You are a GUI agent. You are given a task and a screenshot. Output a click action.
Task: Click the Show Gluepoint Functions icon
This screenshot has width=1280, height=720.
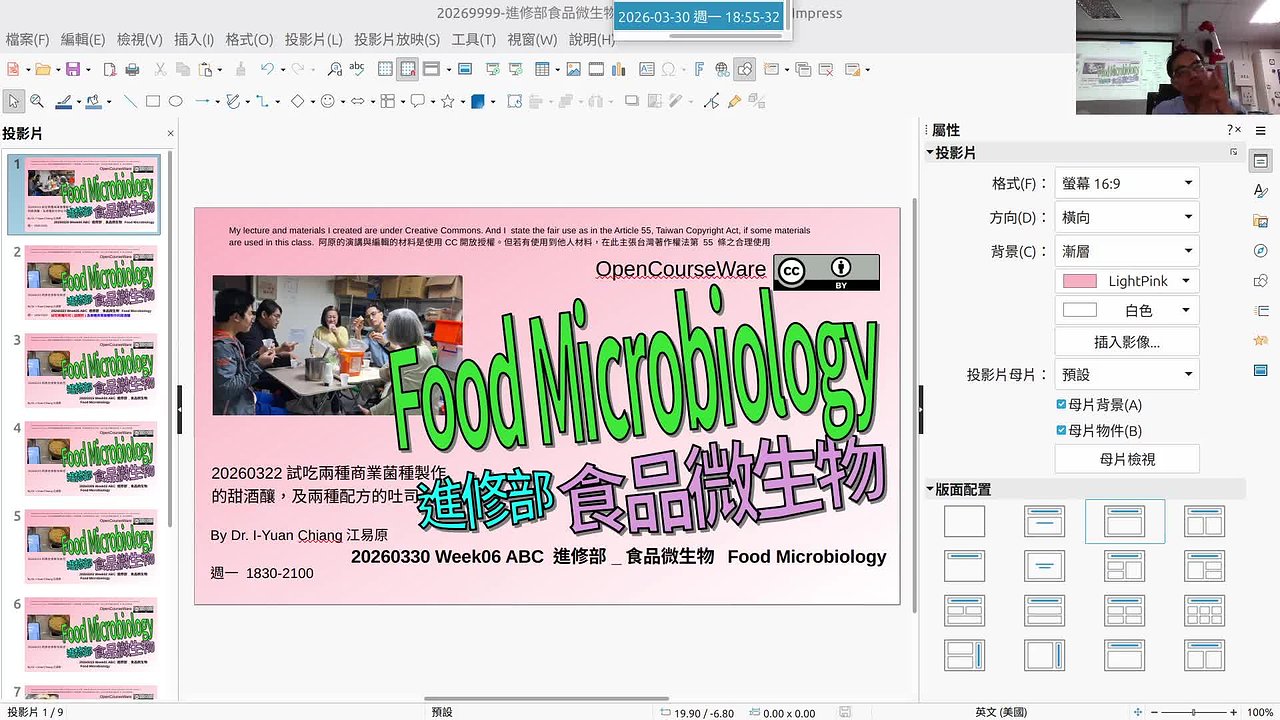[x=734, y=101]
